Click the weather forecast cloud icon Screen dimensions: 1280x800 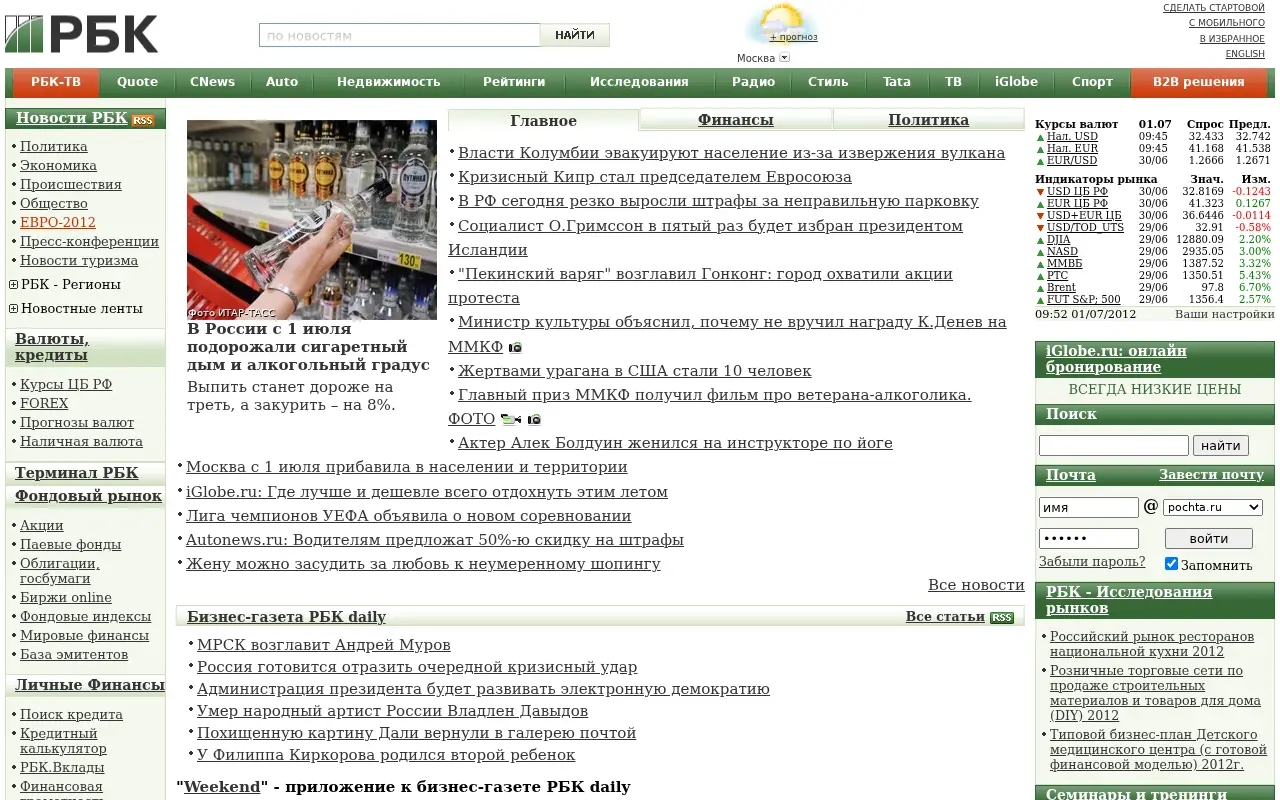pos(781,22)
